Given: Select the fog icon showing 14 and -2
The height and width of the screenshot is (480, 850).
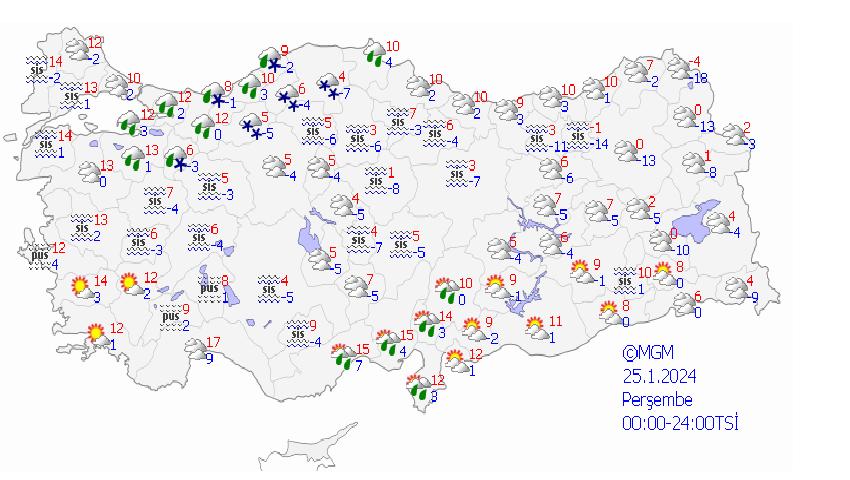Looking at the screenshot, I should (37, 70).
